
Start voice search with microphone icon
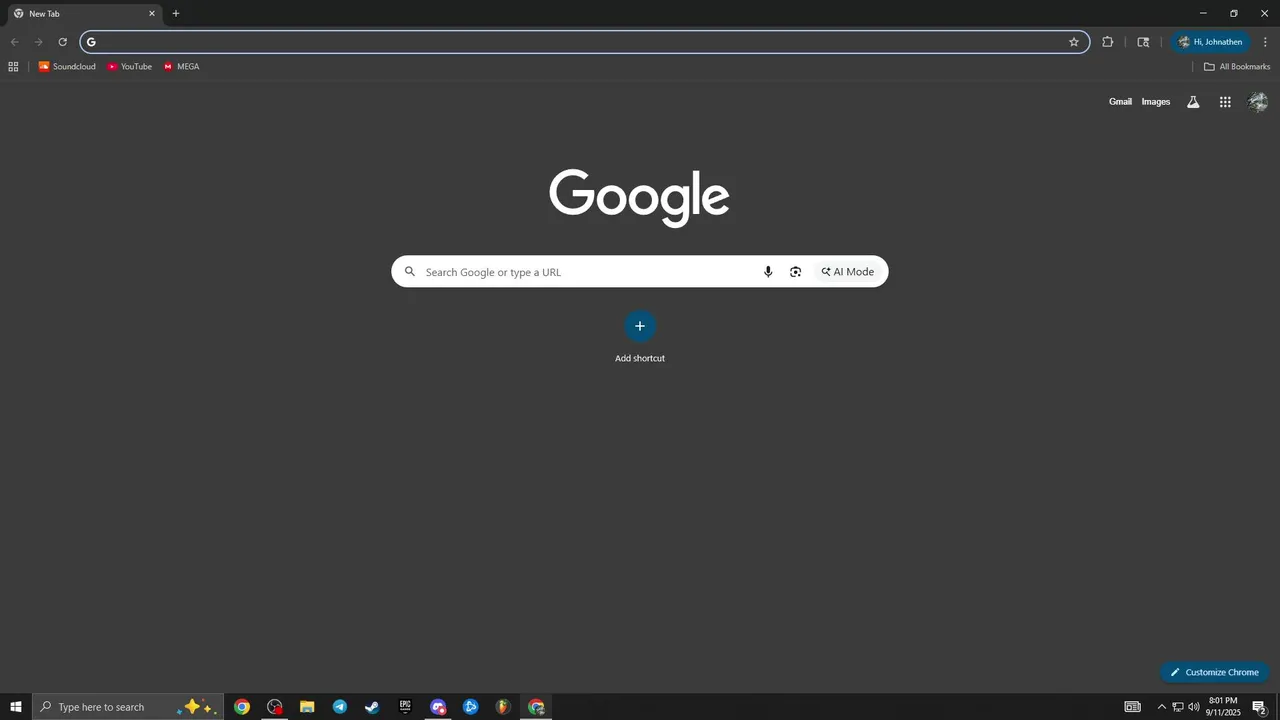click(768, 272)
